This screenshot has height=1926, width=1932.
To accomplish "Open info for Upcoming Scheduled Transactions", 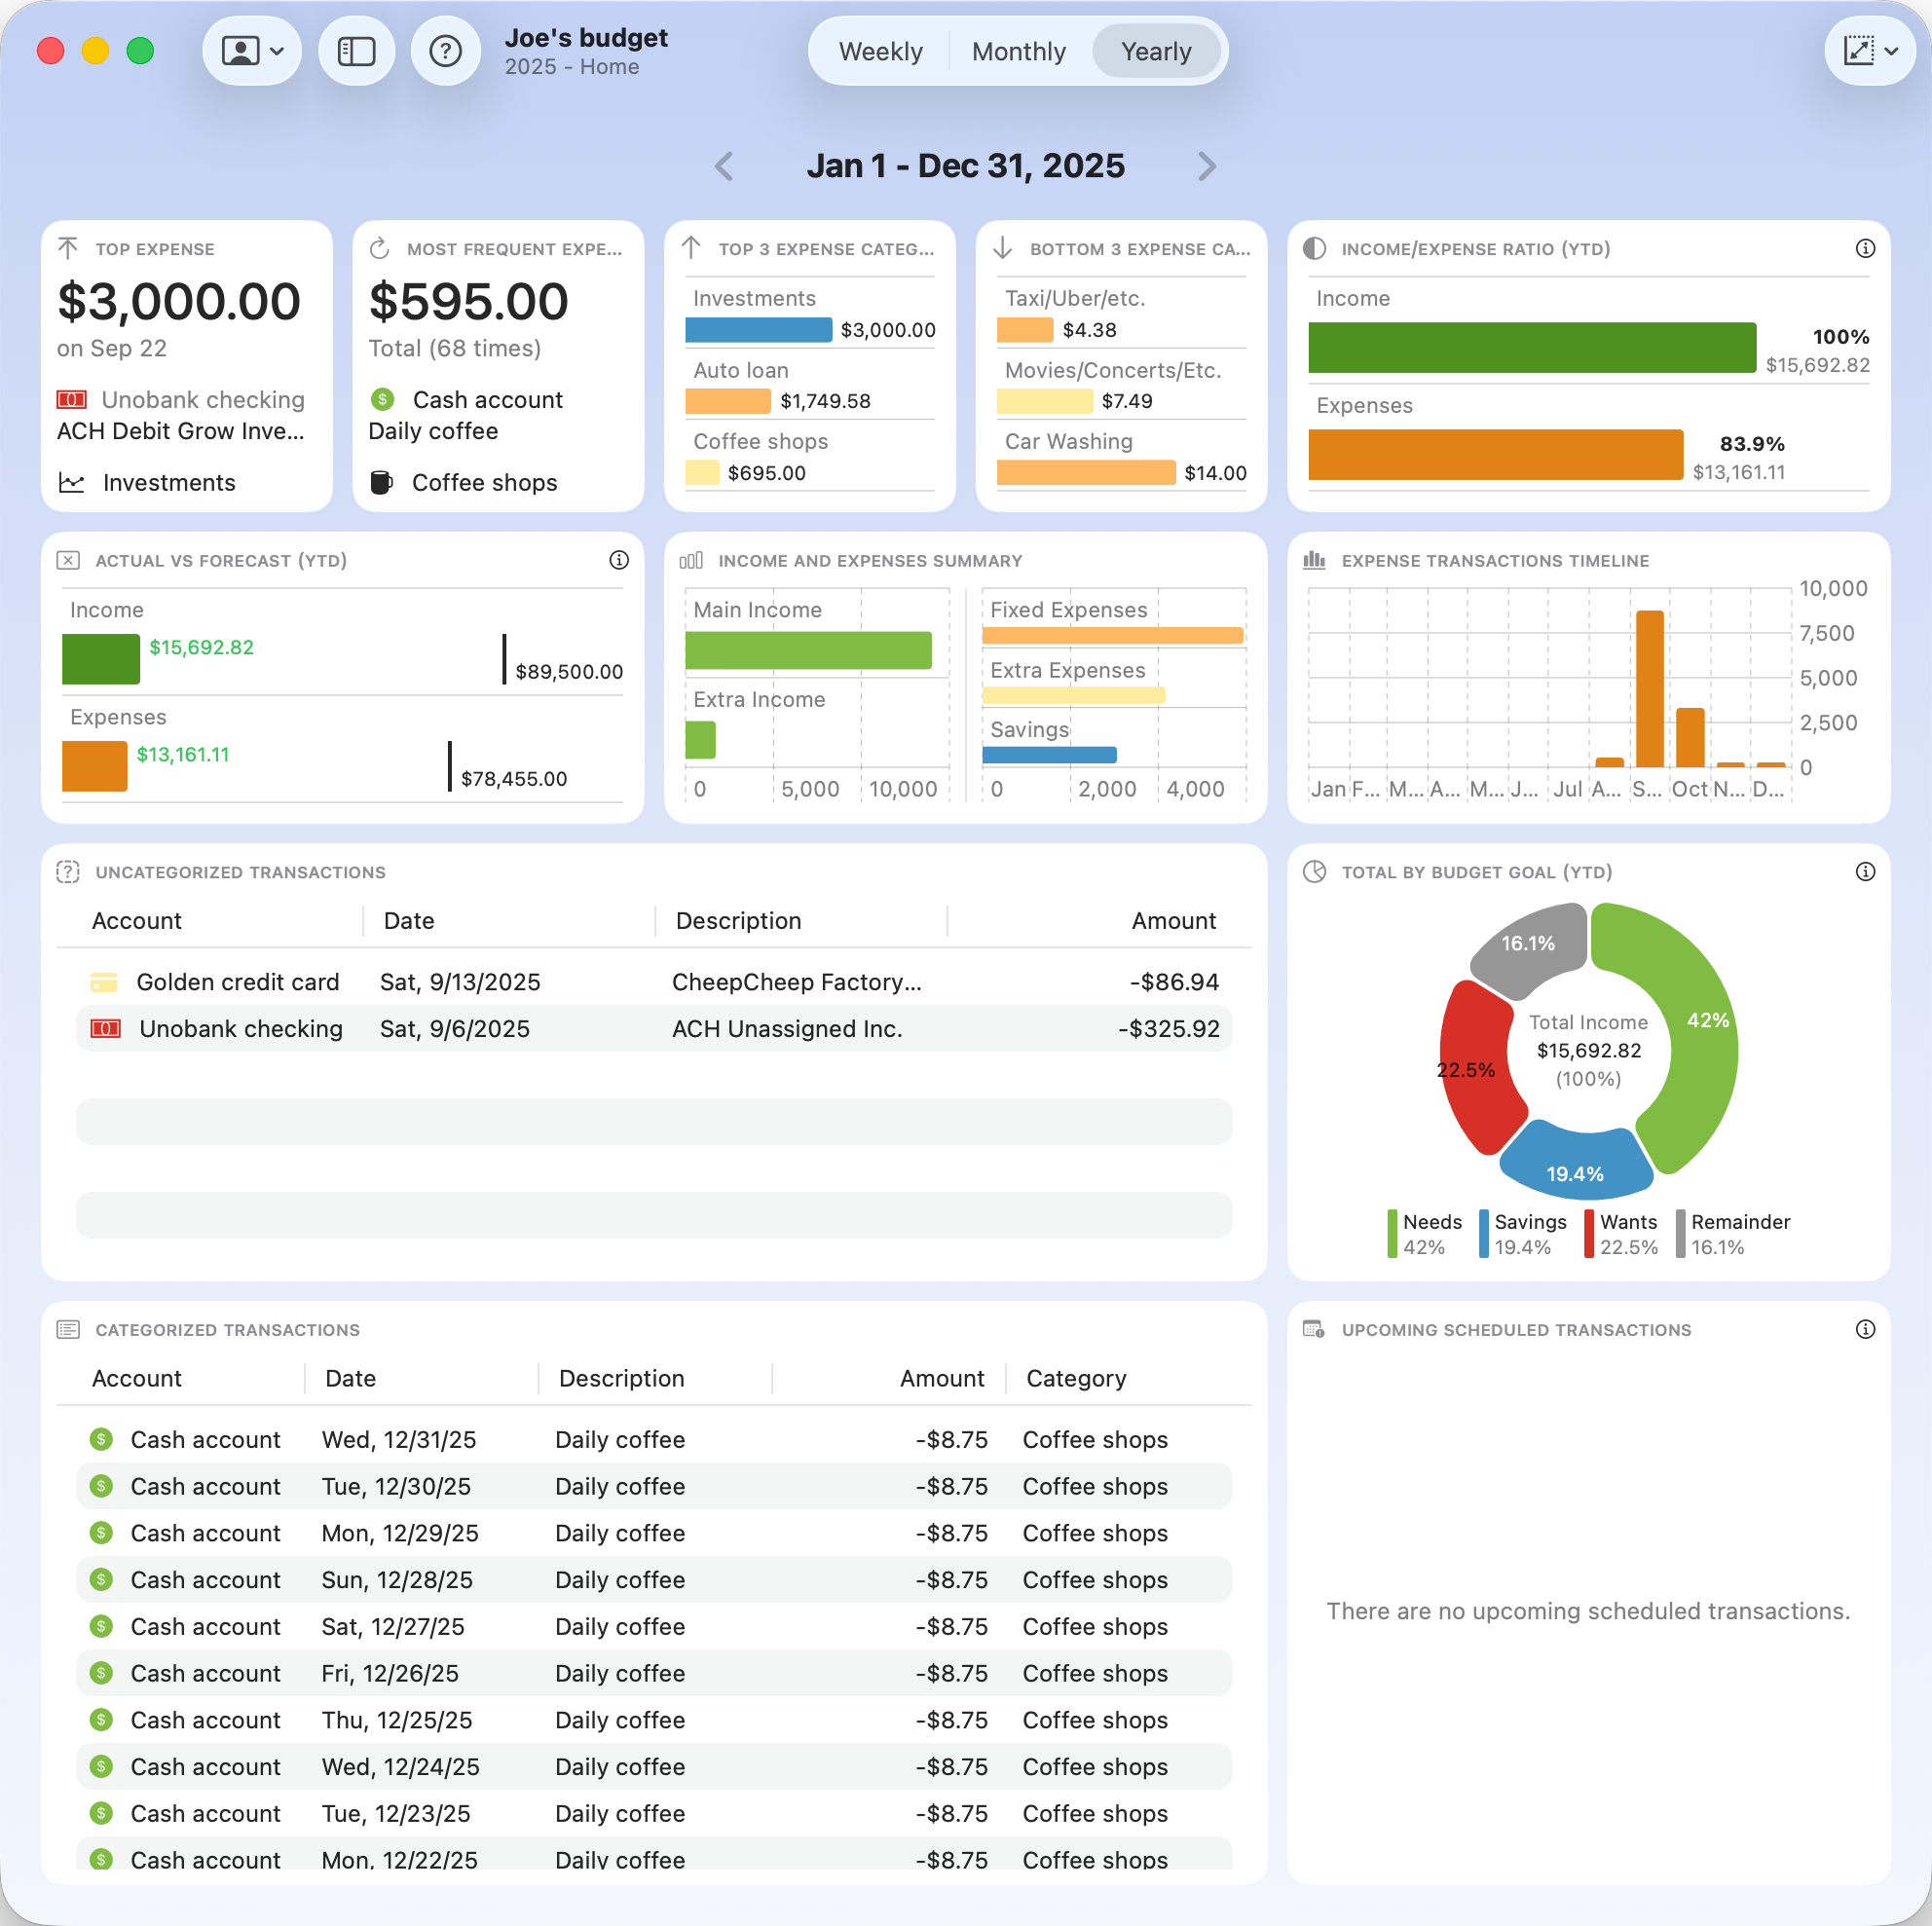I will [x=1865, y=1330].
